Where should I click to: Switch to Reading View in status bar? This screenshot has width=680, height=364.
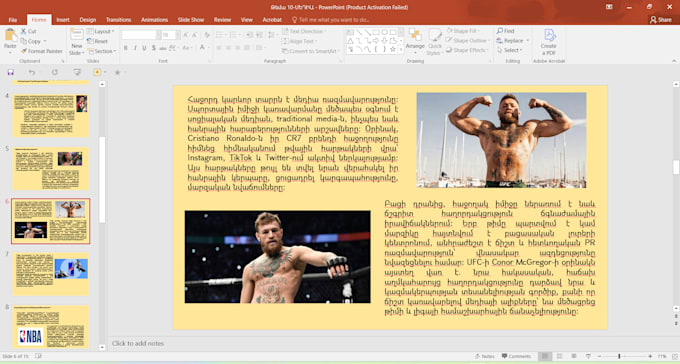574,356
